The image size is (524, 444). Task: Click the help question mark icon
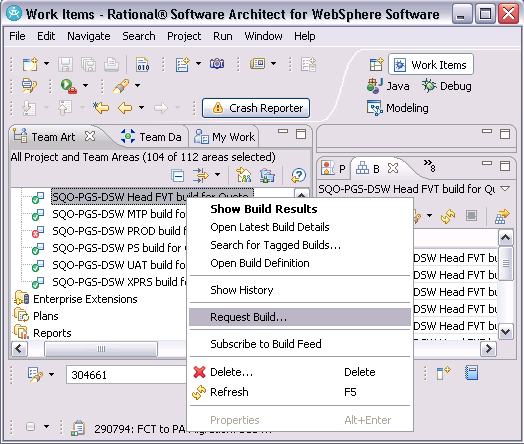[x=298, y=175]
